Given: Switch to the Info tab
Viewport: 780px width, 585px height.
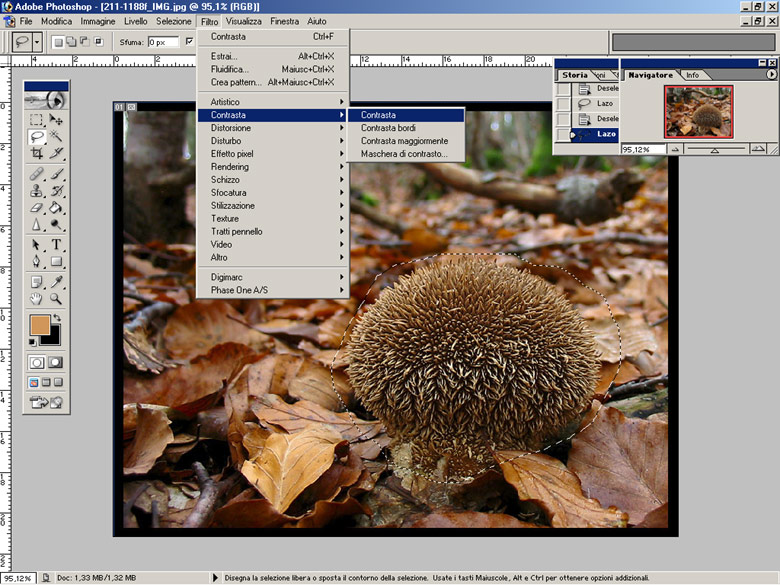Looking at the screenshot, I should click(x=692, y=75).
